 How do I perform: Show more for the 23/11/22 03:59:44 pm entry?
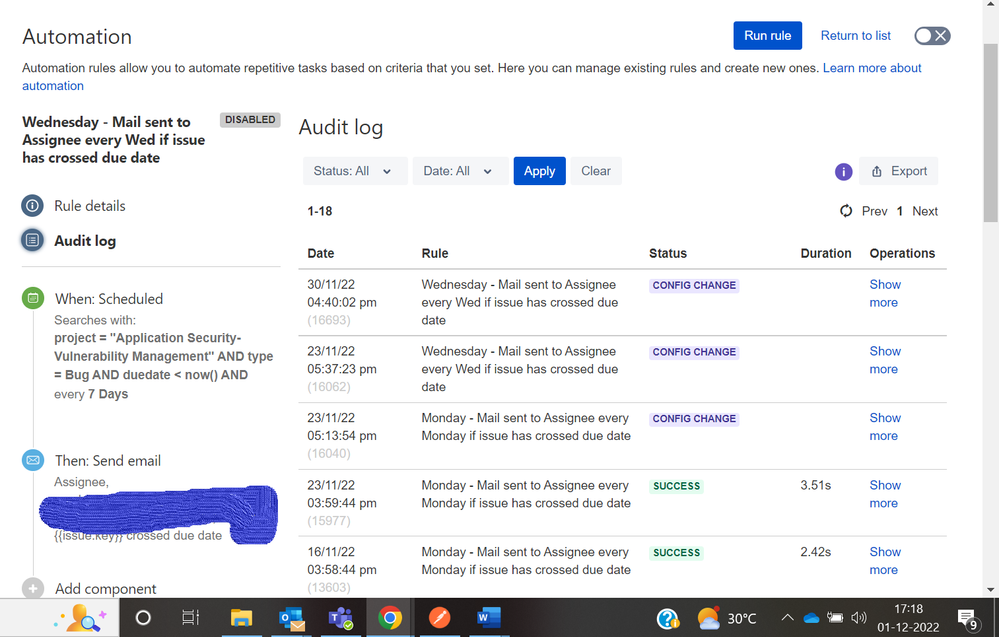click(x=885, y=494)
